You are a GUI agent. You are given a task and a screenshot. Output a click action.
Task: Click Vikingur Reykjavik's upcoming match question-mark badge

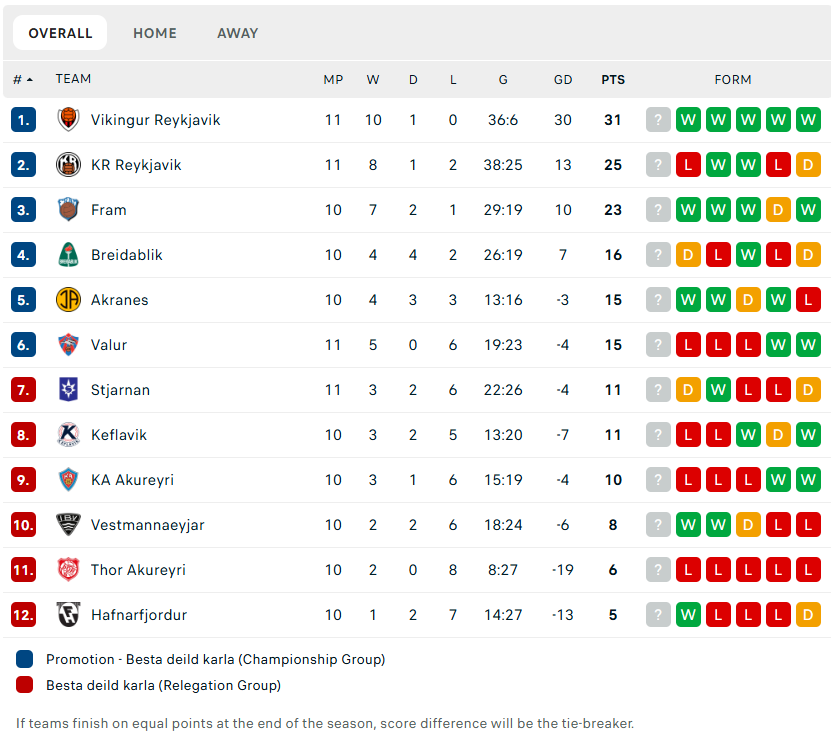pyautogui.click(x=658, y=120)
